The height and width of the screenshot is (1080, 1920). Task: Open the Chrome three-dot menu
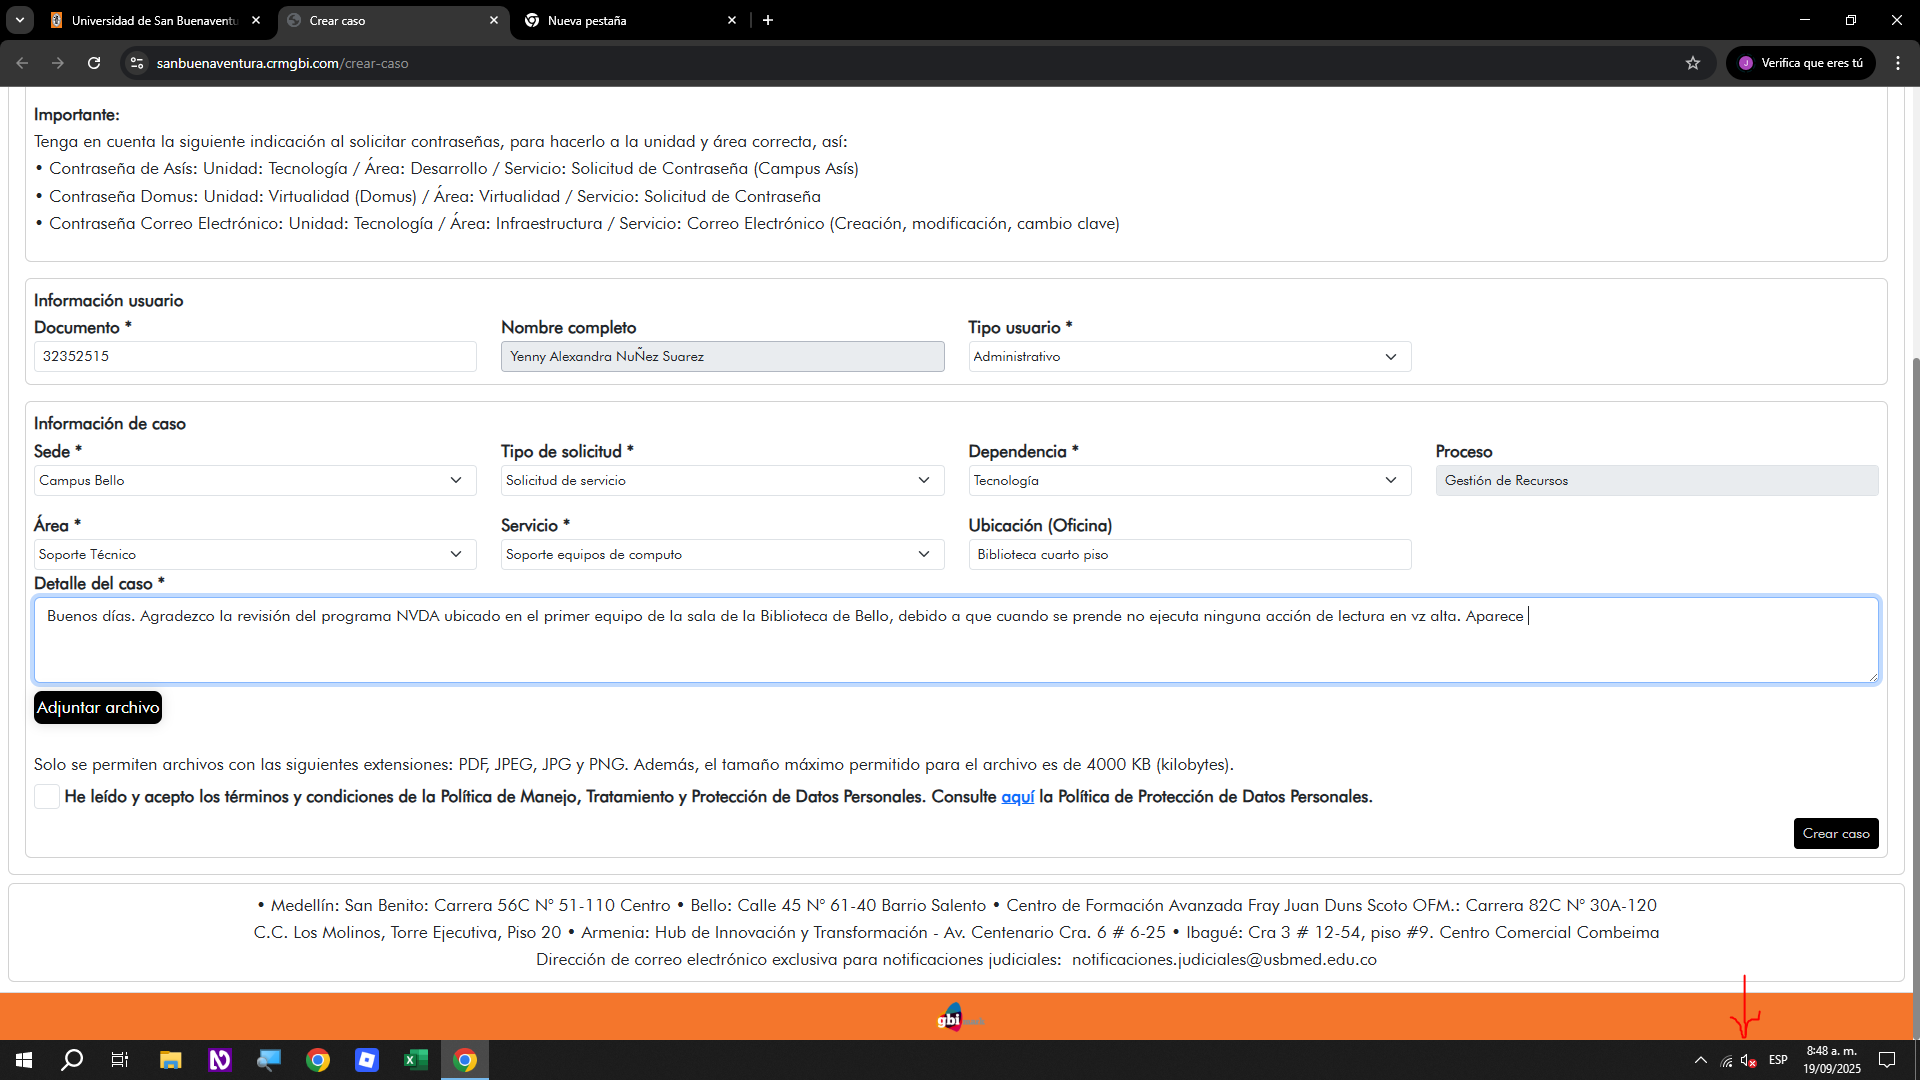click(1898, 63)
